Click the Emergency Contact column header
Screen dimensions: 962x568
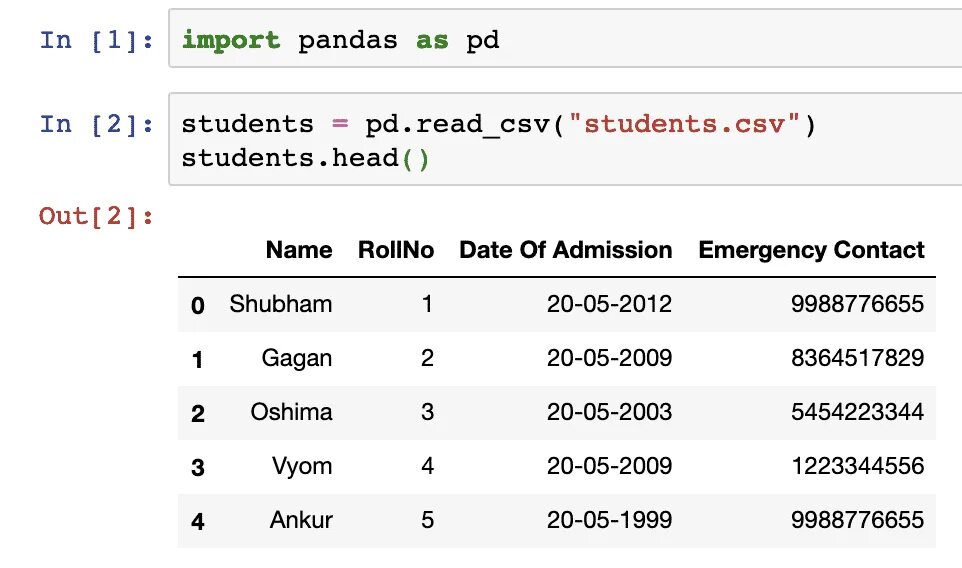coord(811,250)
